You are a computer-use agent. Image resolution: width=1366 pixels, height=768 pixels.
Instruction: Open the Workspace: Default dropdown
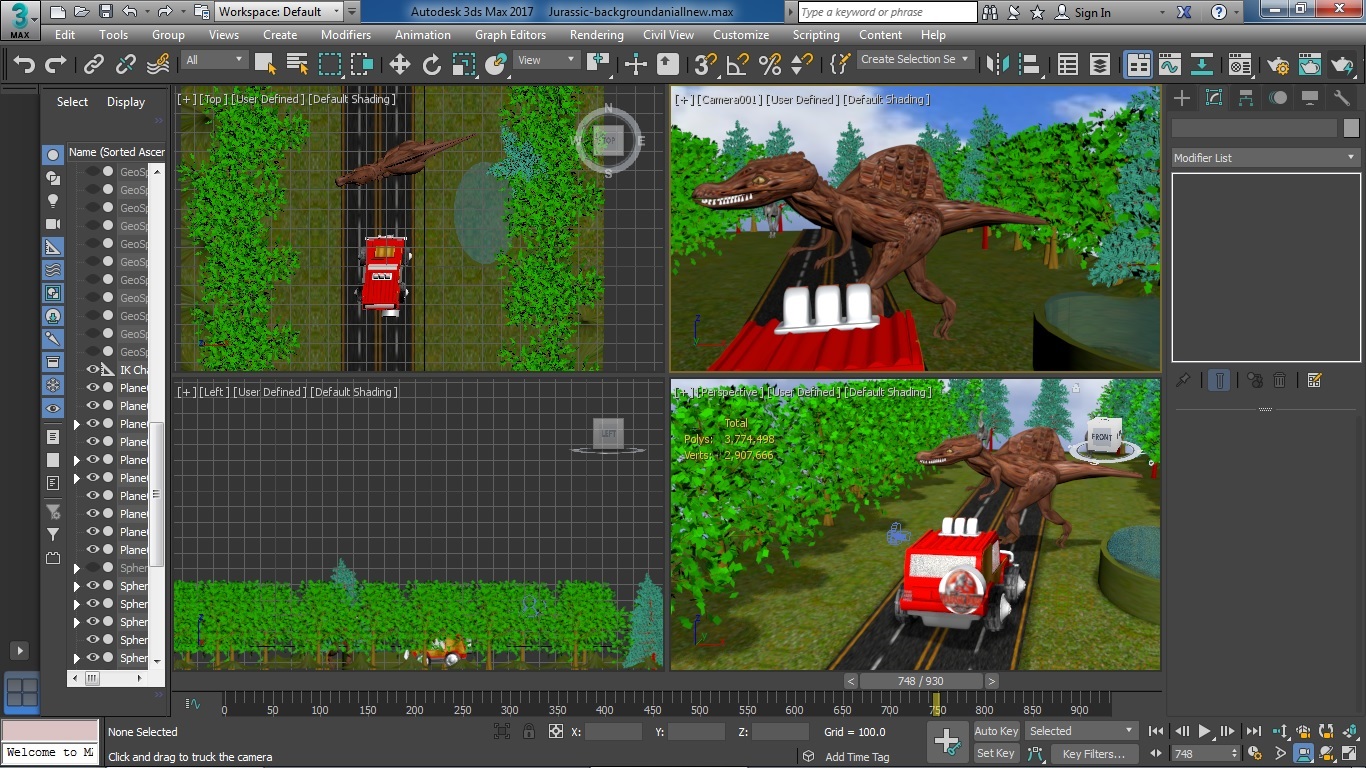(279, 12)
